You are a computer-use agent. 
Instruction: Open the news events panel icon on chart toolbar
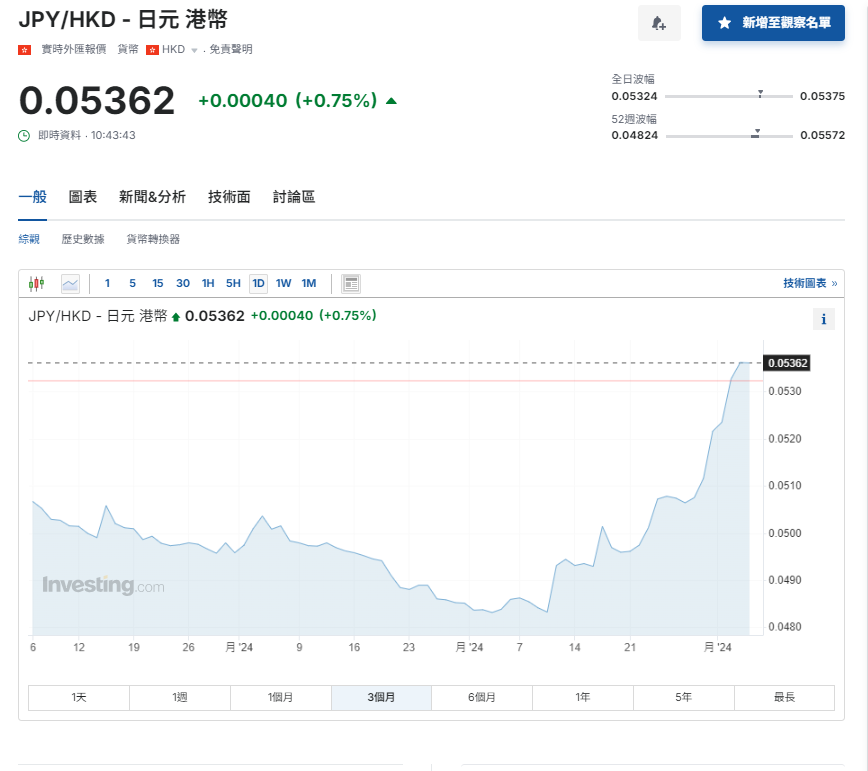pos(349,283)
